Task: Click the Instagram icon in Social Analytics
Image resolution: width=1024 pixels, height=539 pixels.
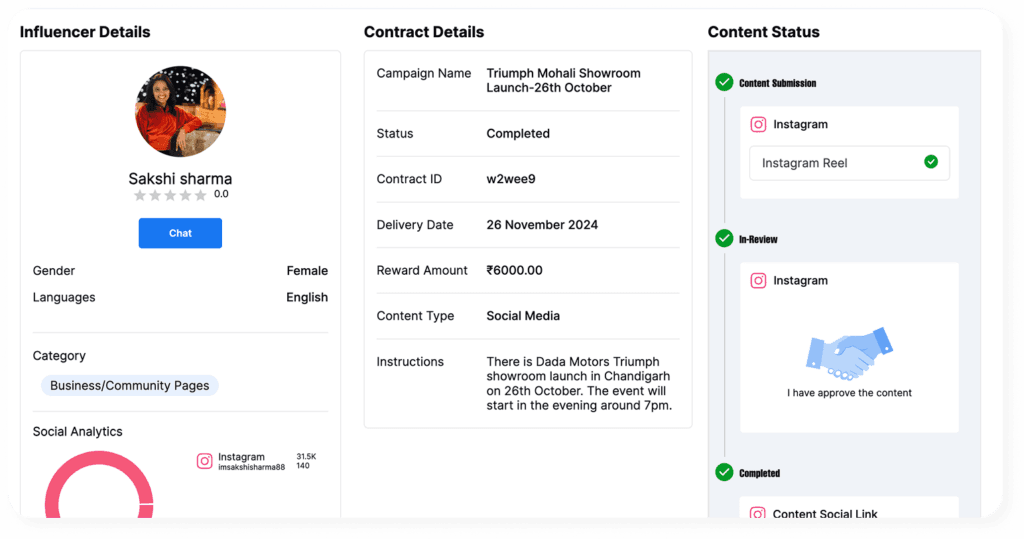Action: click(x=204, y=461)
